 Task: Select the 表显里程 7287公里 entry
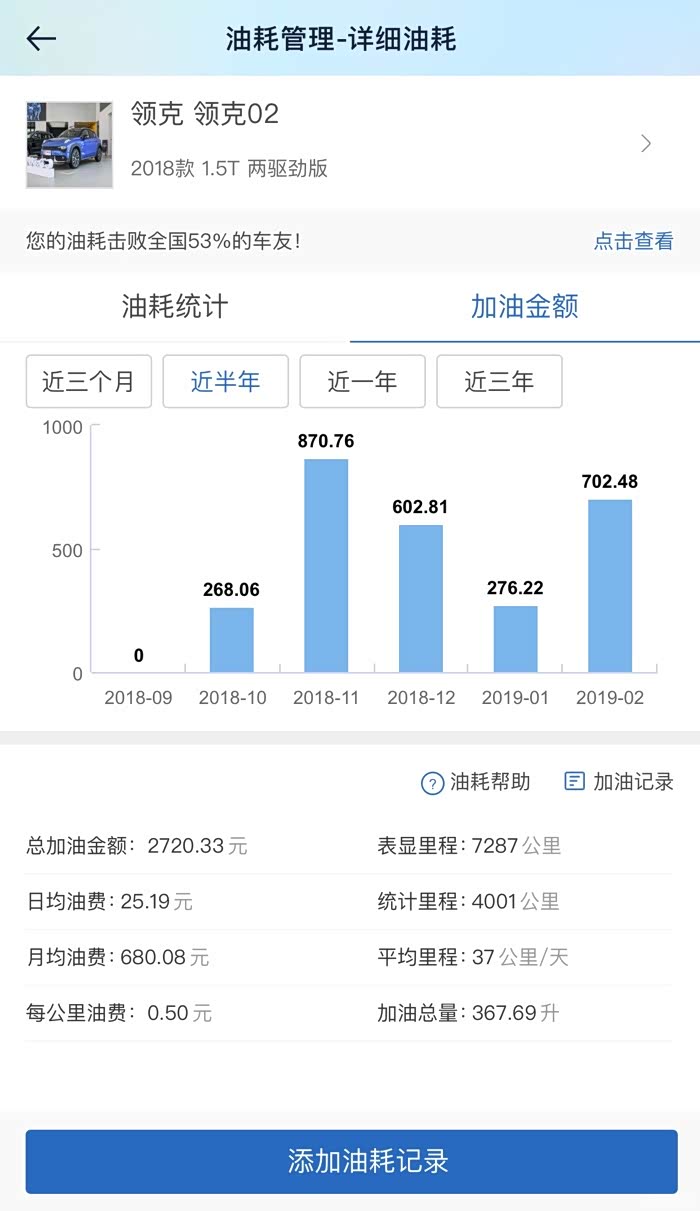(x=469, y=846)
